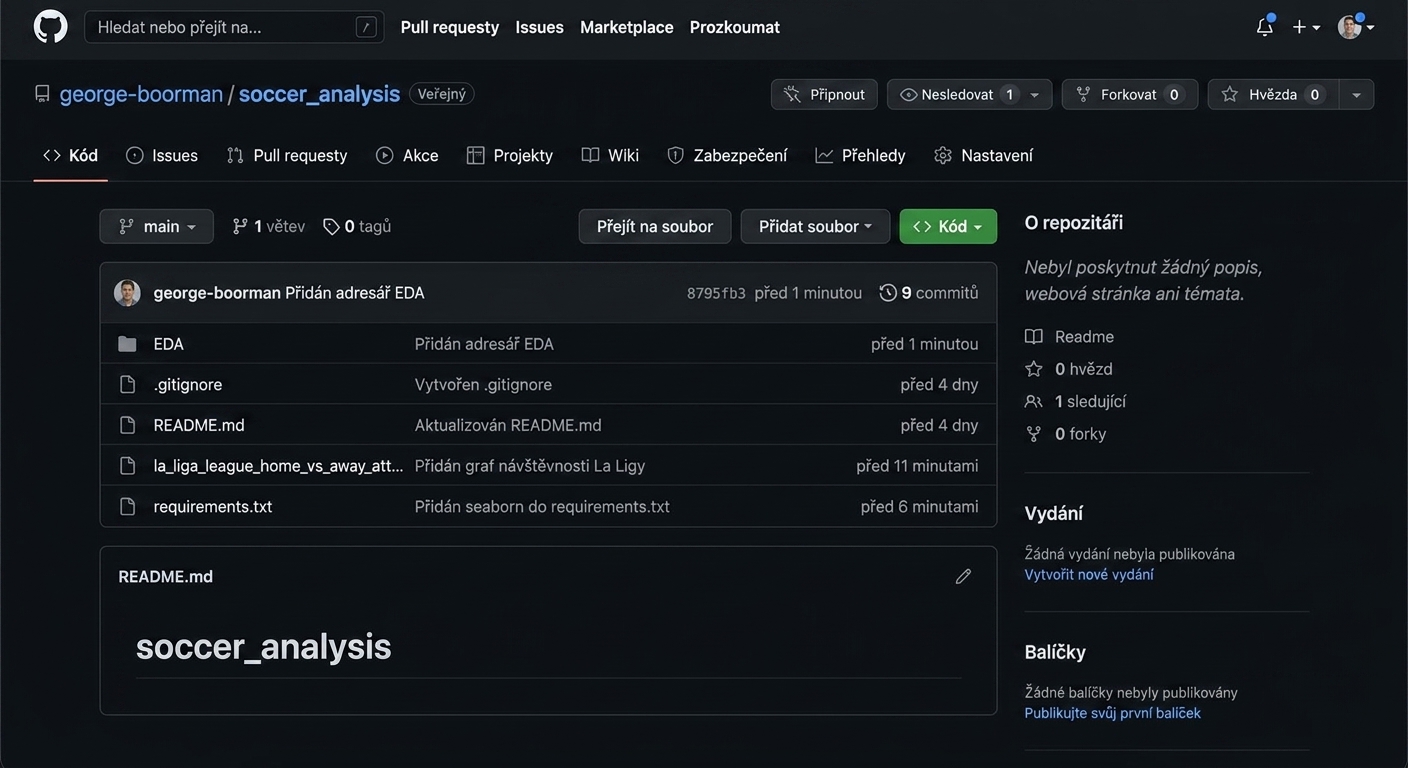Star the repository with Hvězda

click(x=1273, y=94)
